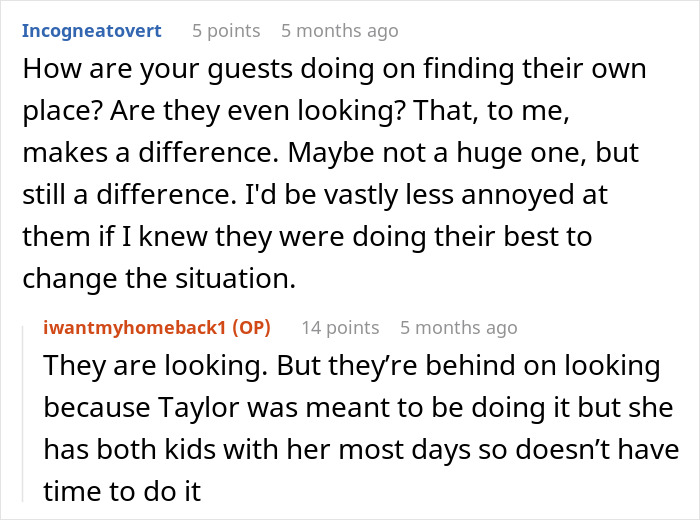Open iwantmyhomeback1's user profile
This screenshot has width=700, height=520.
click(134, 328)
